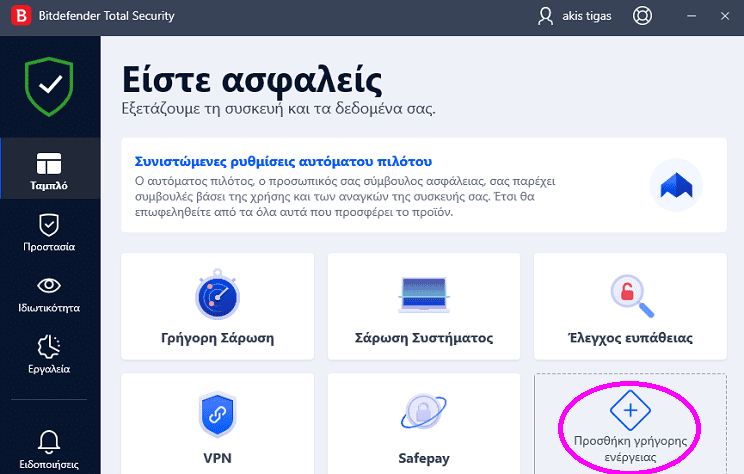The height and width of the screenshot is (474, 744).
Task: Open the VPN tile
Action: pos(217,424)
